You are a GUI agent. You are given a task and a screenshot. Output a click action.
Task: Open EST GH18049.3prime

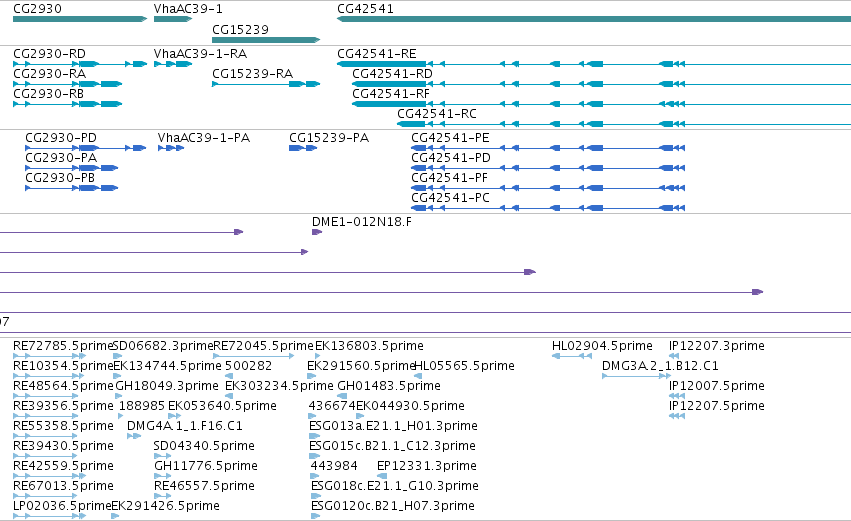pyautogui.click(x=119, y=396)
